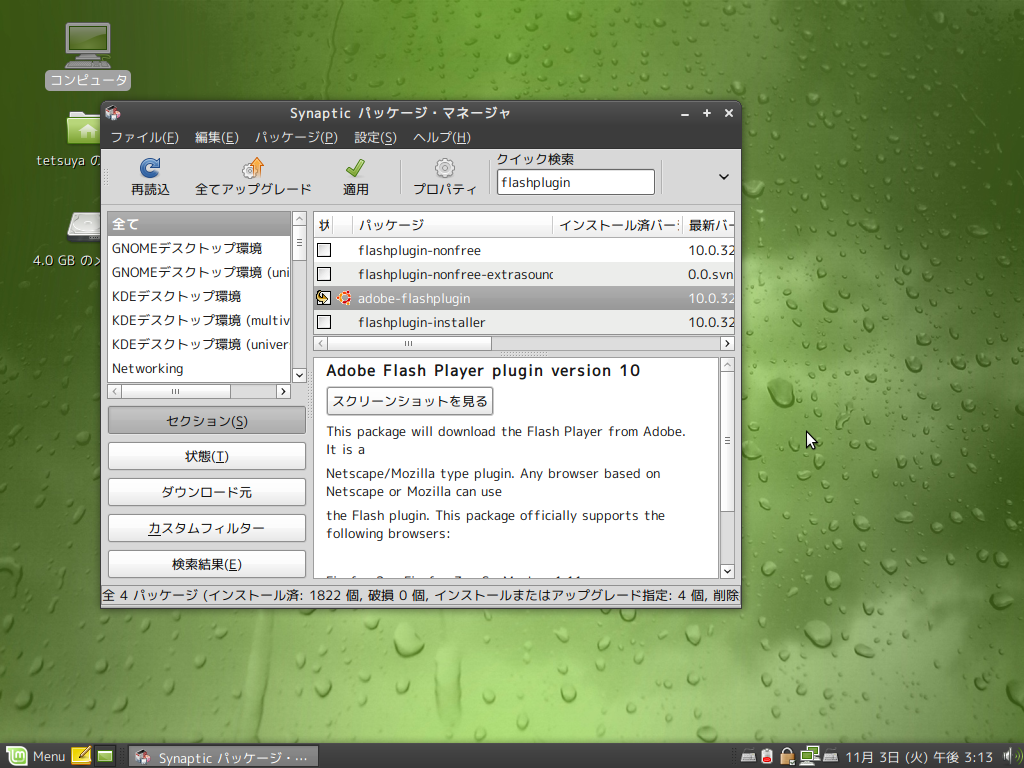This screenshot has height=768, width=1024.
Task: Select GNOMEデスクトップ環境 (uni category
Action: (x=199, y=272)
